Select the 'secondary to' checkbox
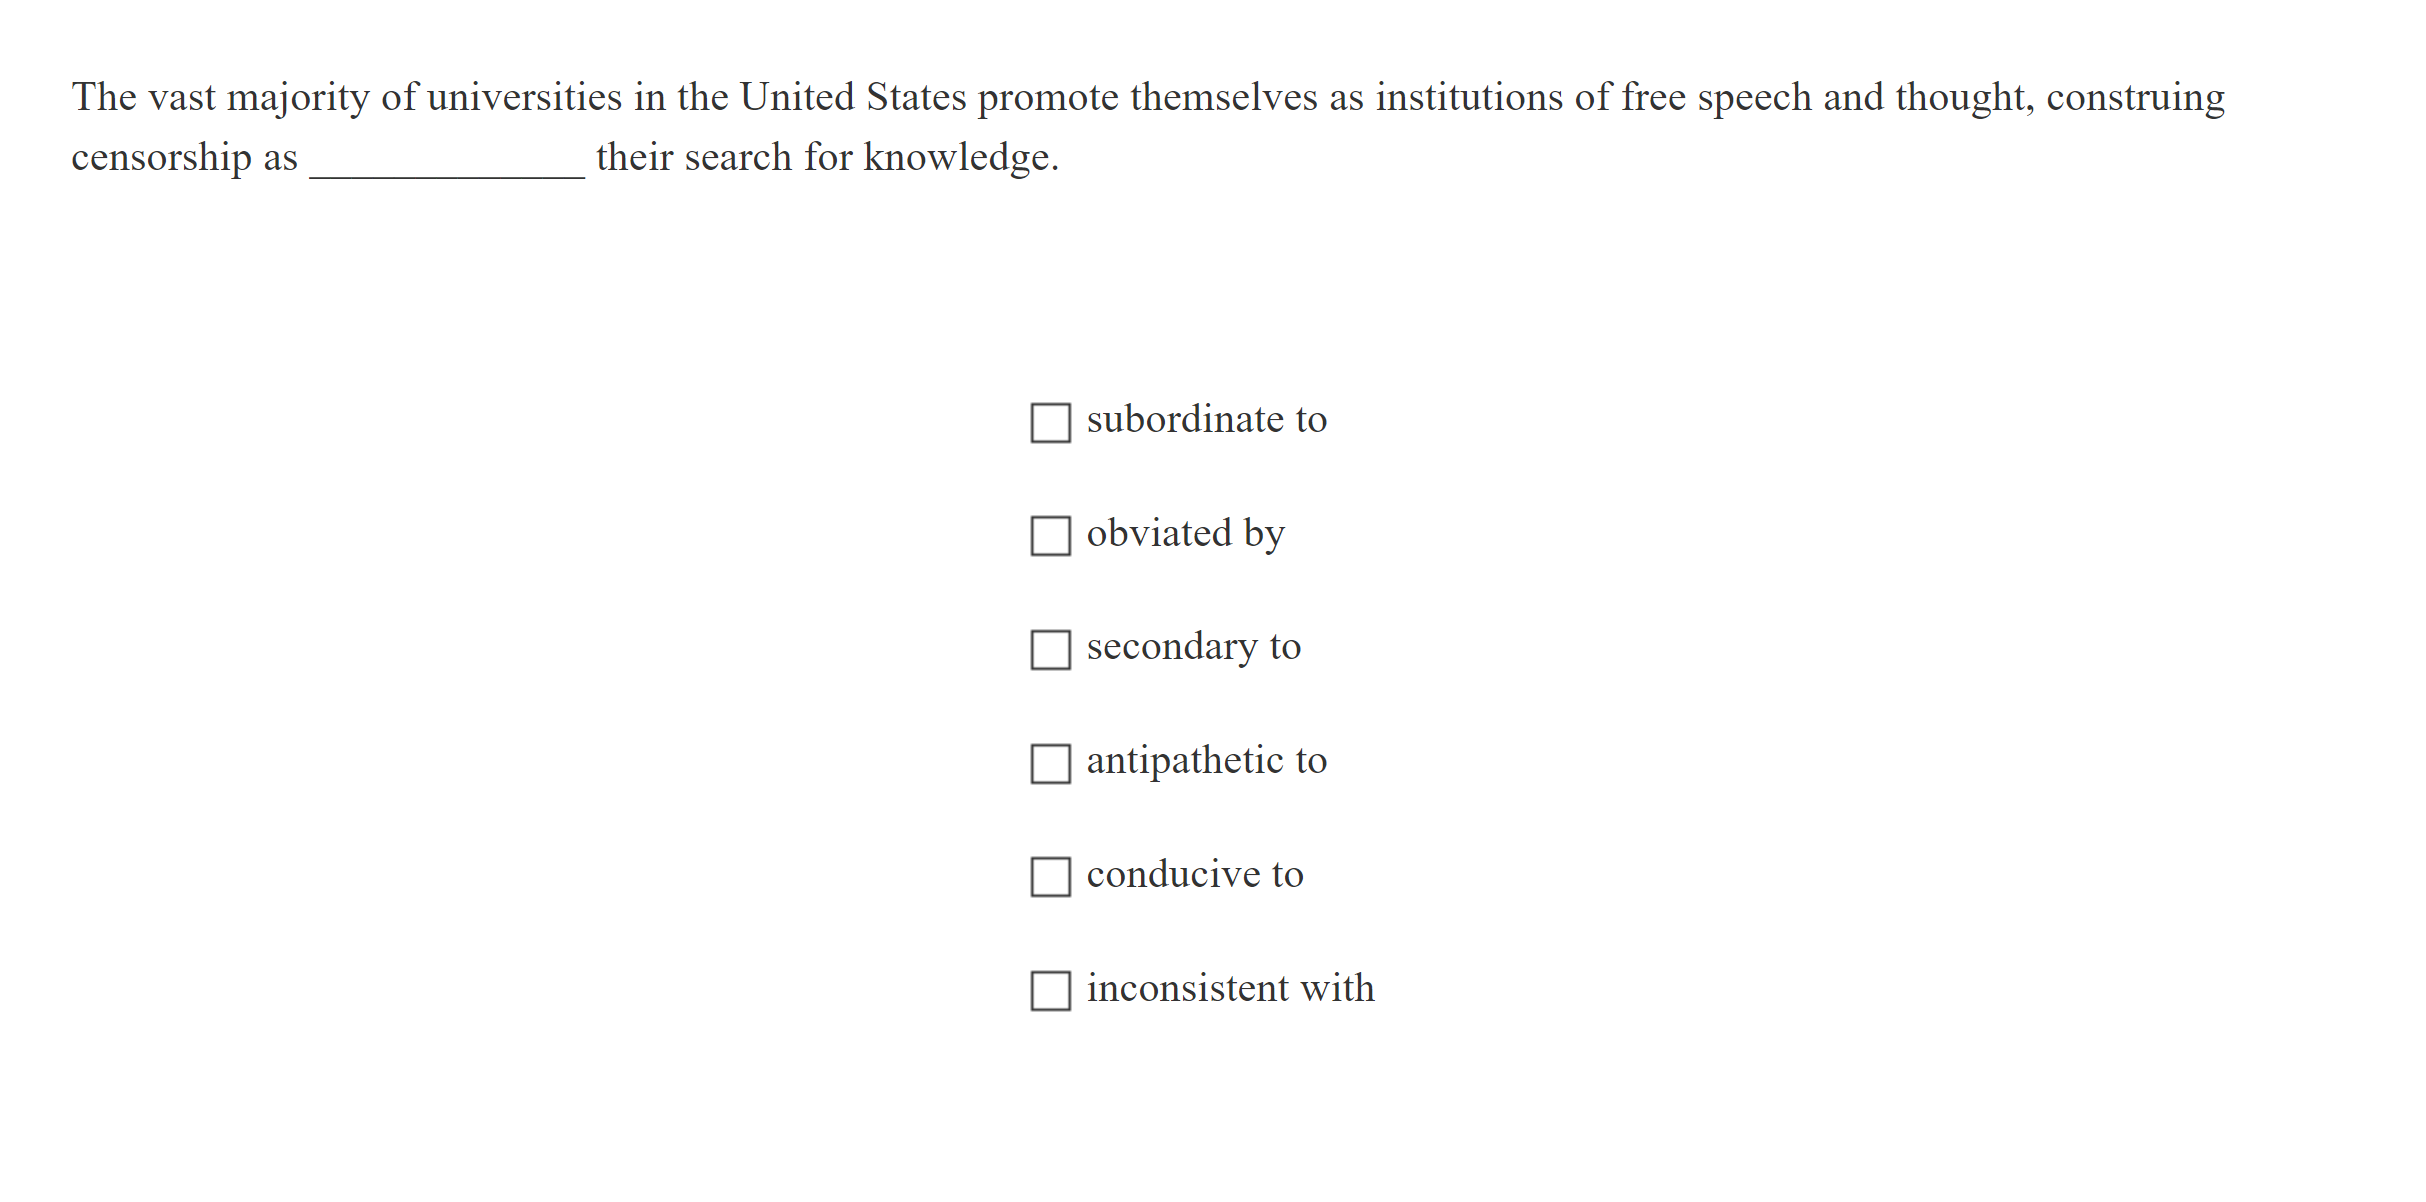Screen dimensions: 2426x1202 coord(1050,650)
